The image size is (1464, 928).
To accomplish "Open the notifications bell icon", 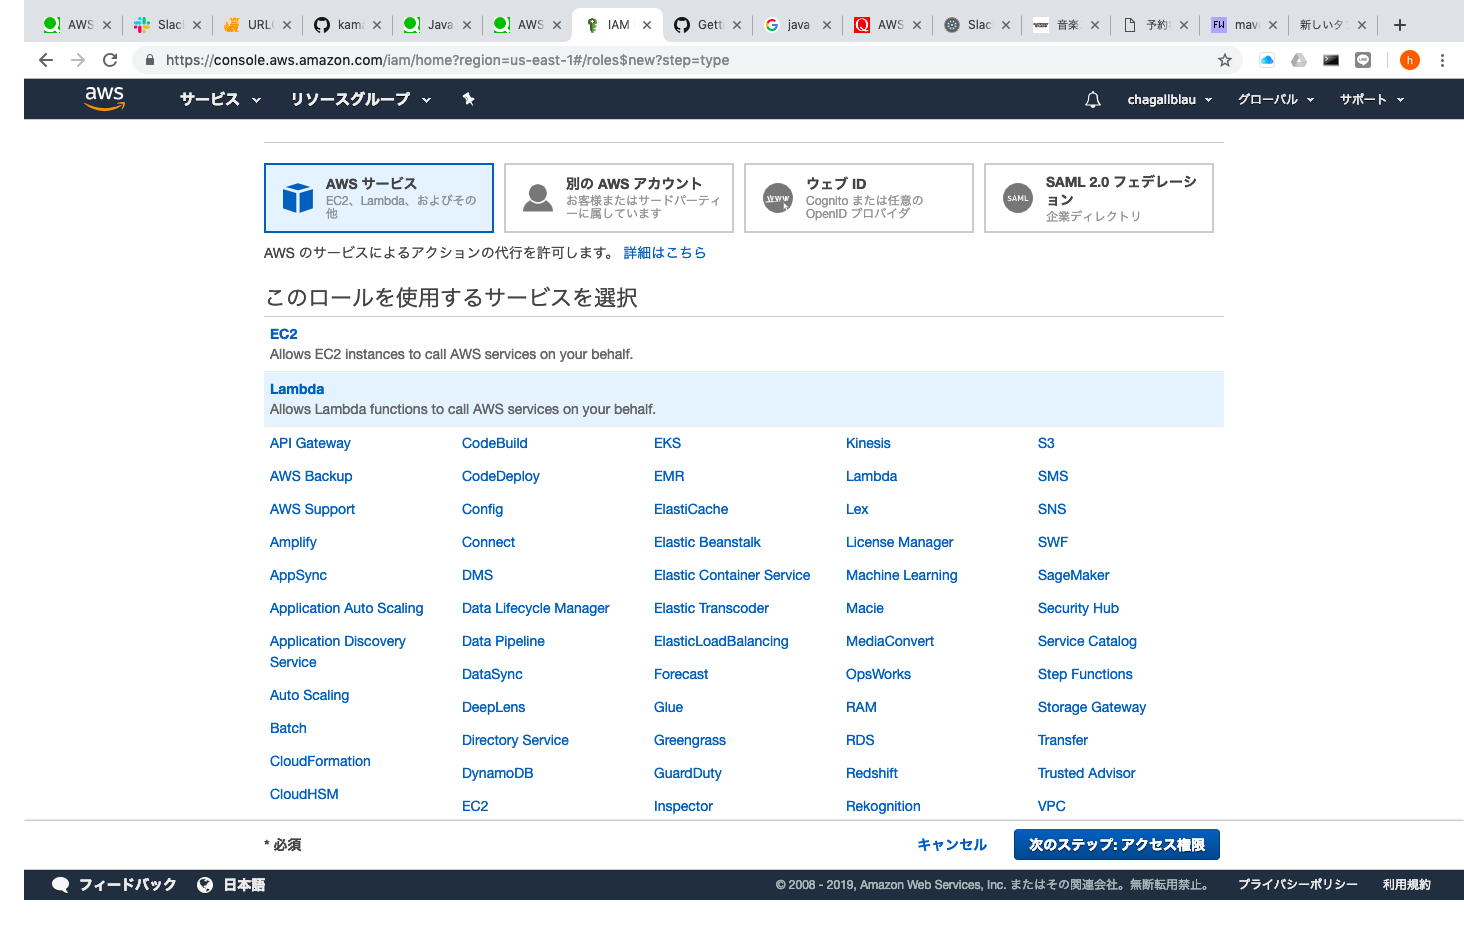I will point(1093,99).
